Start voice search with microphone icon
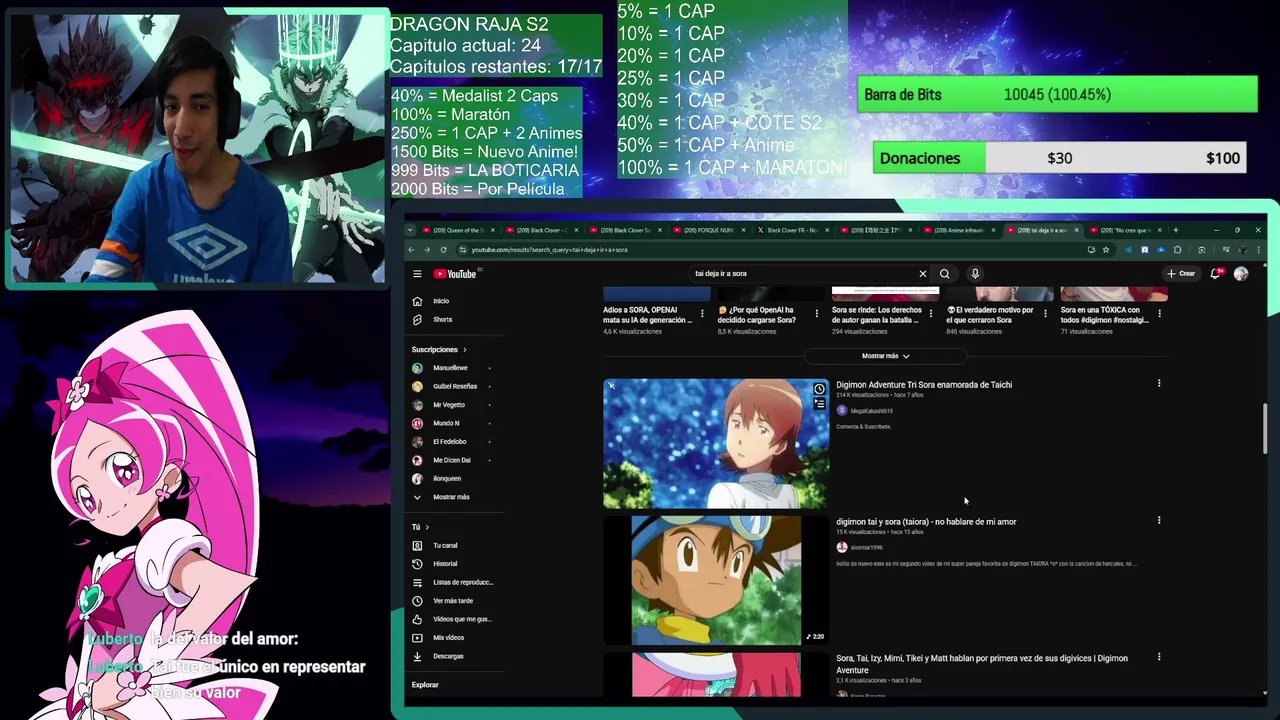Image resolution: width=1280 pixels, height=720 pixels. [x=975, y=273]
